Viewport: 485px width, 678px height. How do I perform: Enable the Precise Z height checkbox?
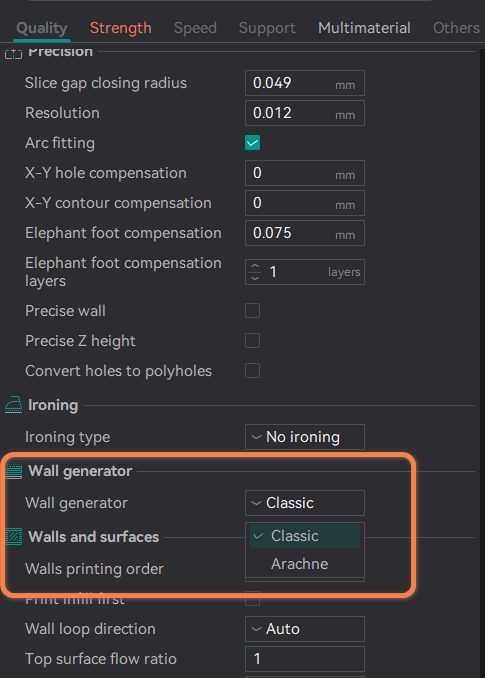[252, 341]
